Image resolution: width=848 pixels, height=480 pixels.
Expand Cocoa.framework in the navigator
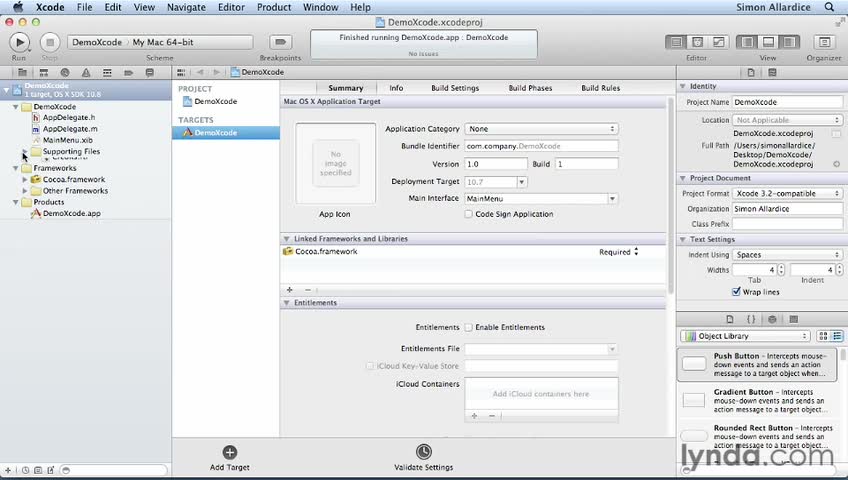(25, 179)
